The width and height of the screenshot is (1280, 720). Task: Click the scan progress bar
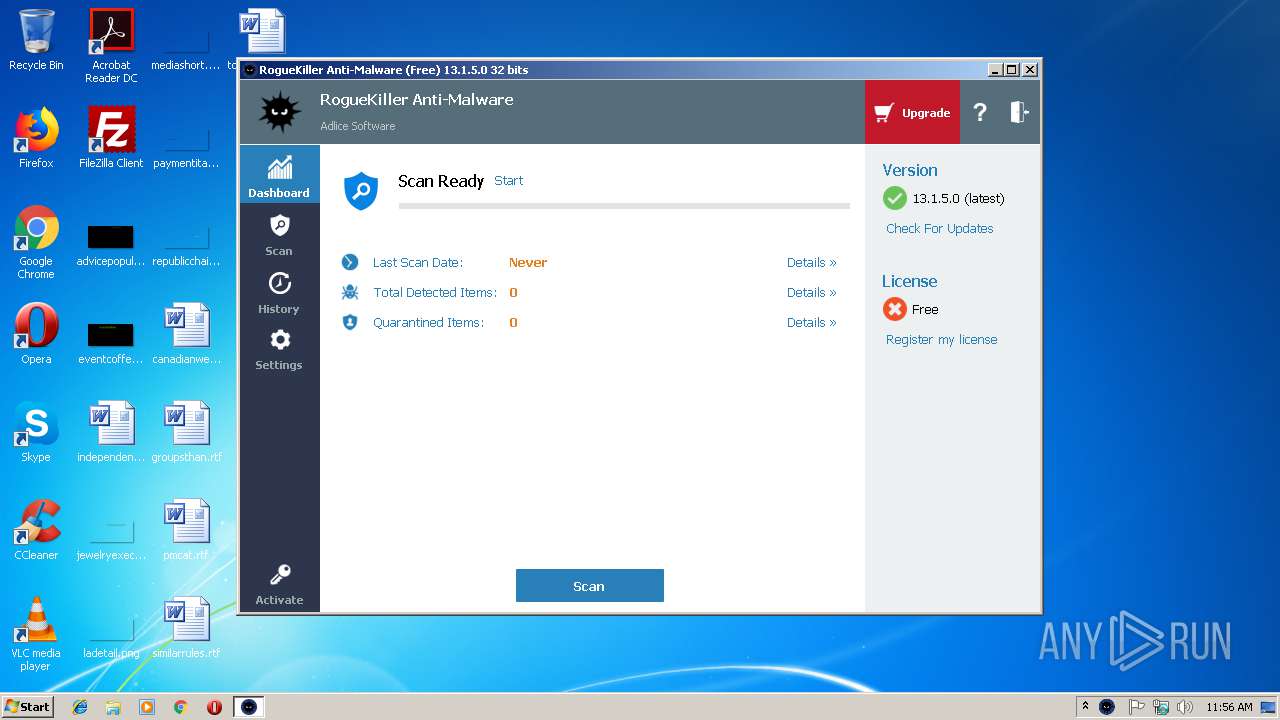coord(624,206)
